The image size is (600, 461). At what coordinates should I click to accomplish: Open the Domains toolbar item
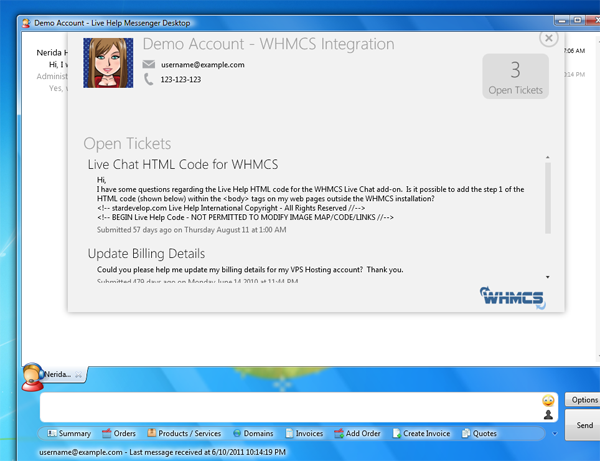pyautogui.click(x=253, y=433)
